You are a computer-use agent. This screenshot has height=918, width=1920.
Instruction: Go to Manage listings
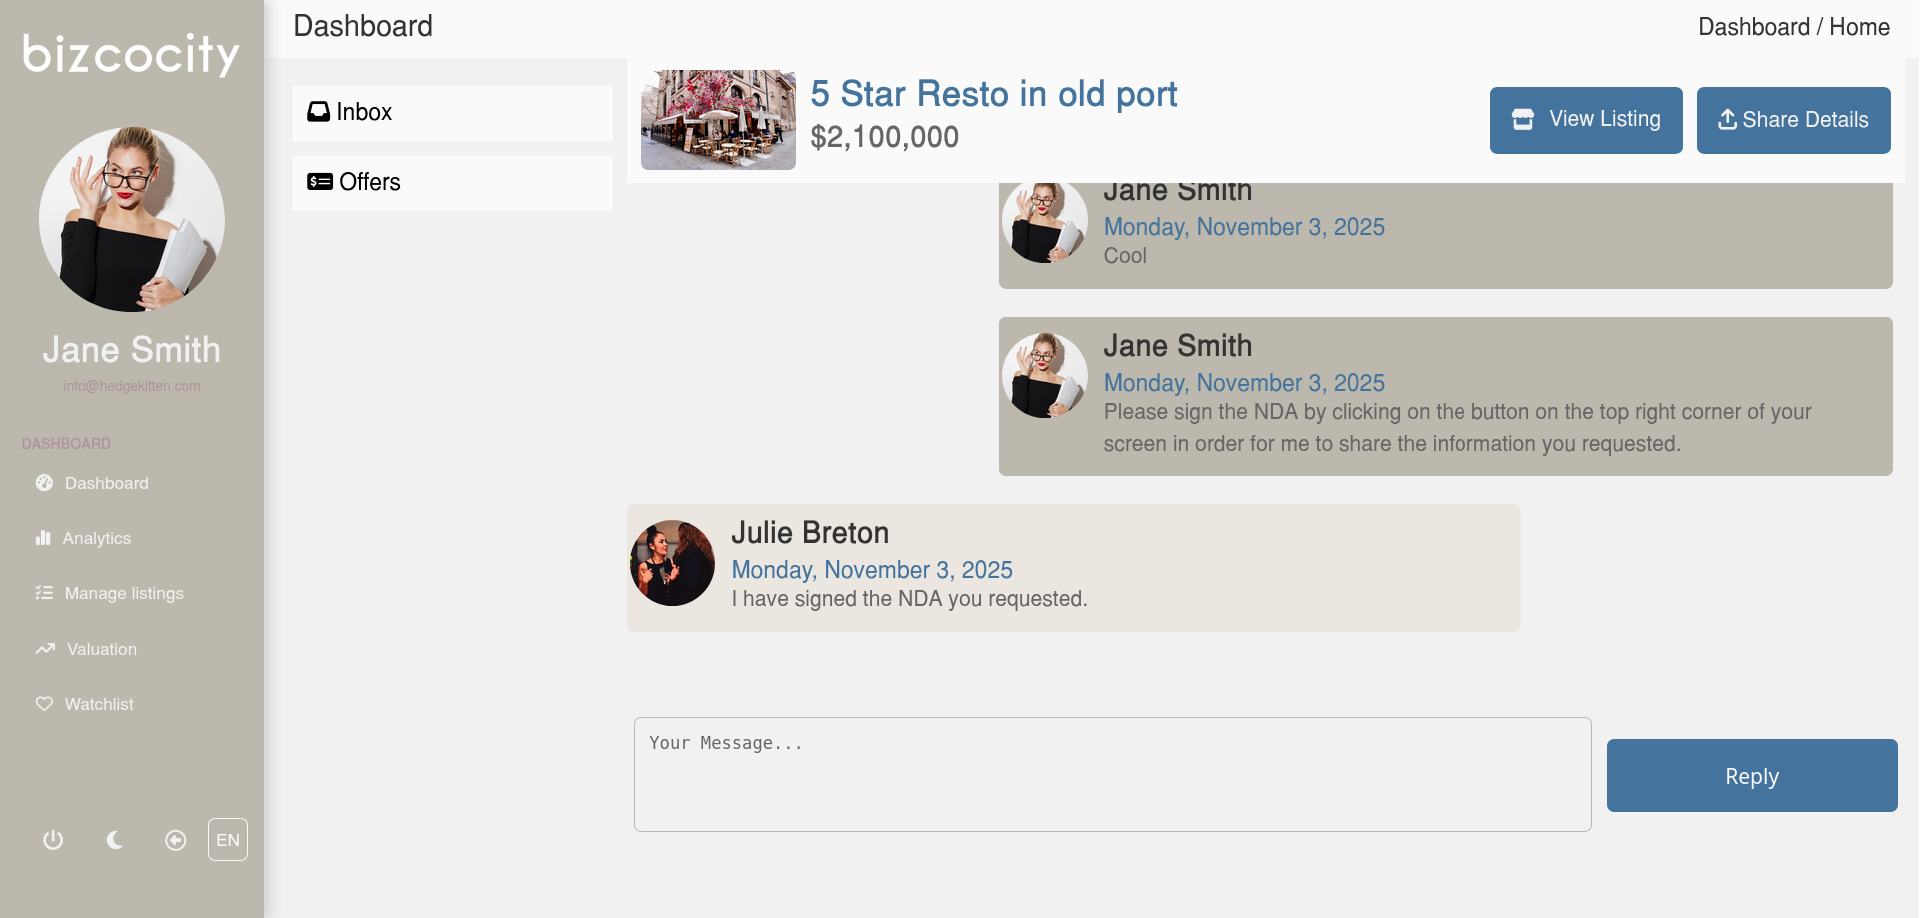point(123,593)
